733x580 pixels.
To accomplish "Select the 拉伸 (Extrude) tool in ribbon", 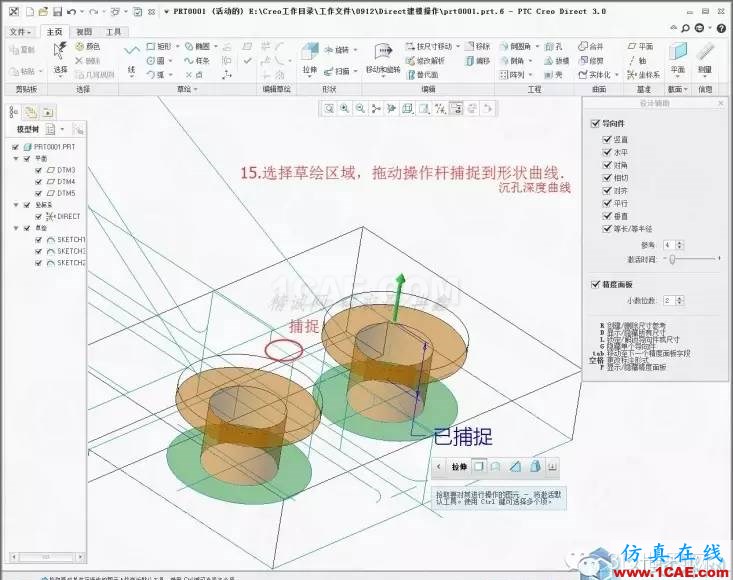I will coord(309,58).
